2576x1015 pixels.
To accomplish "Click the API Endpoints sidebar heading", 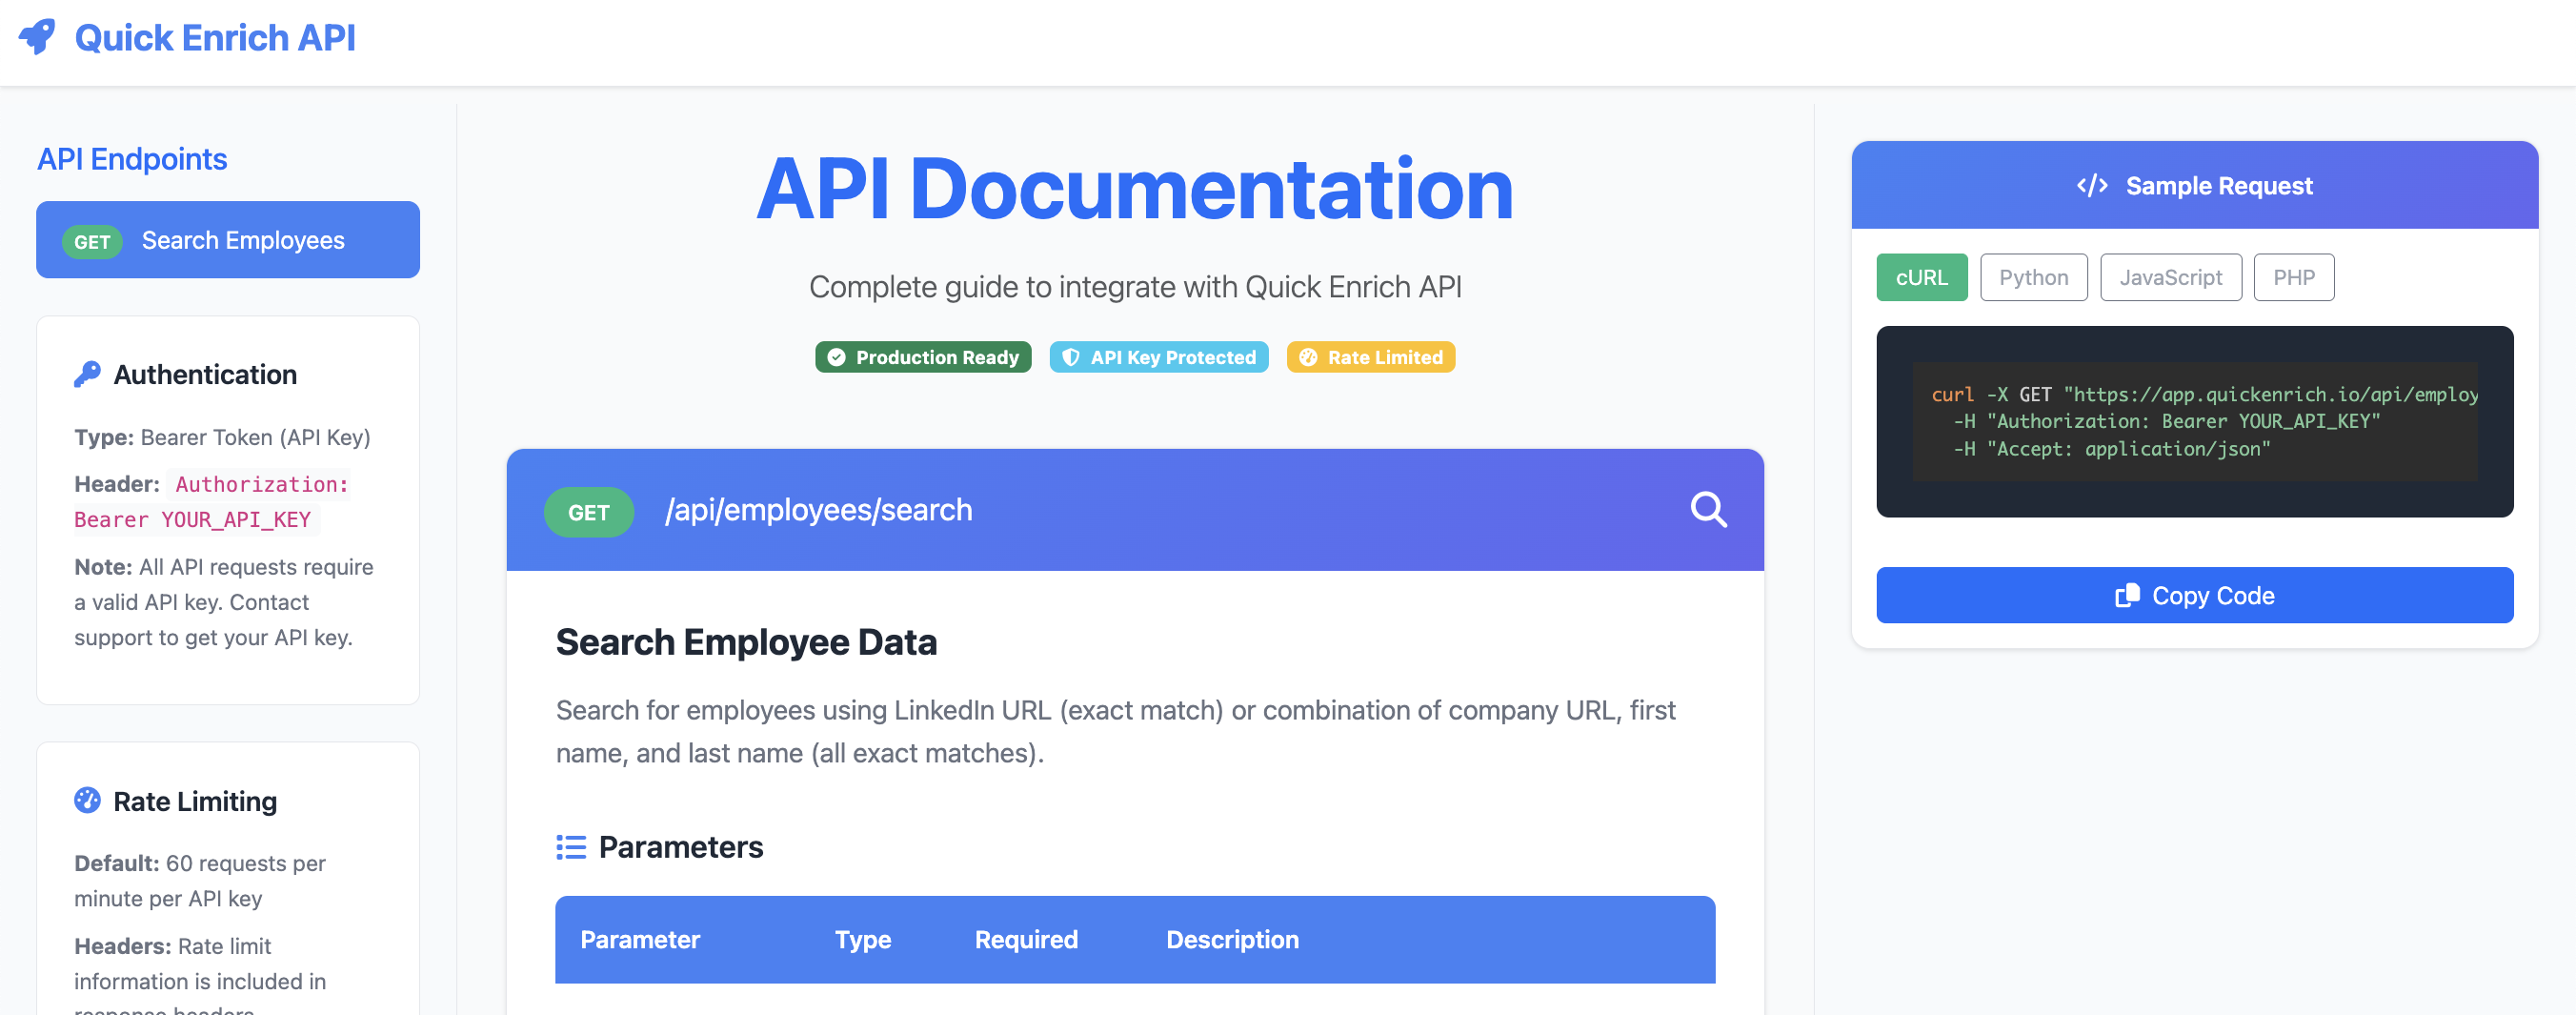I will (x=132, y=159).
